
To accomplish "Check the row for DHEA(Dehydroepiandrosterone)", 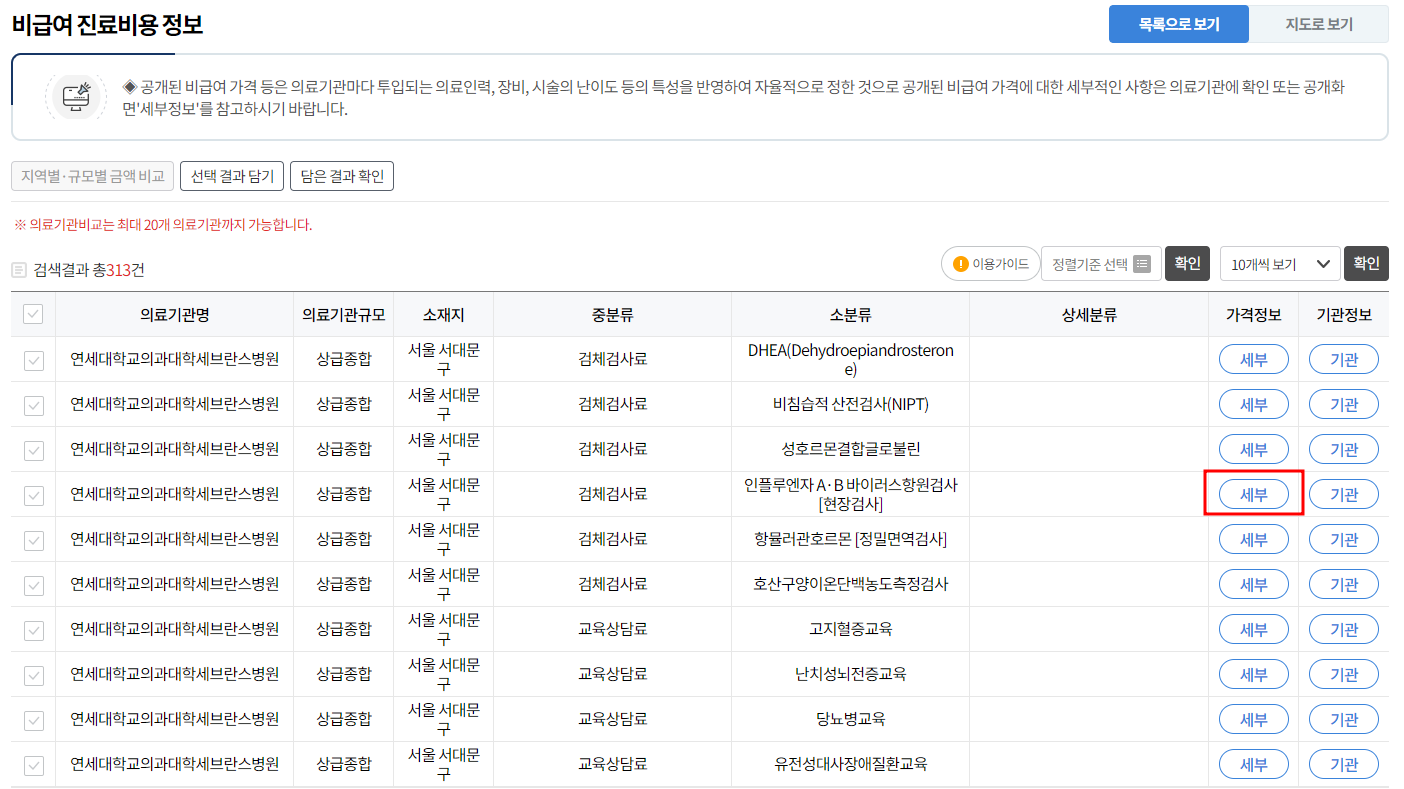I will (34, 360).
